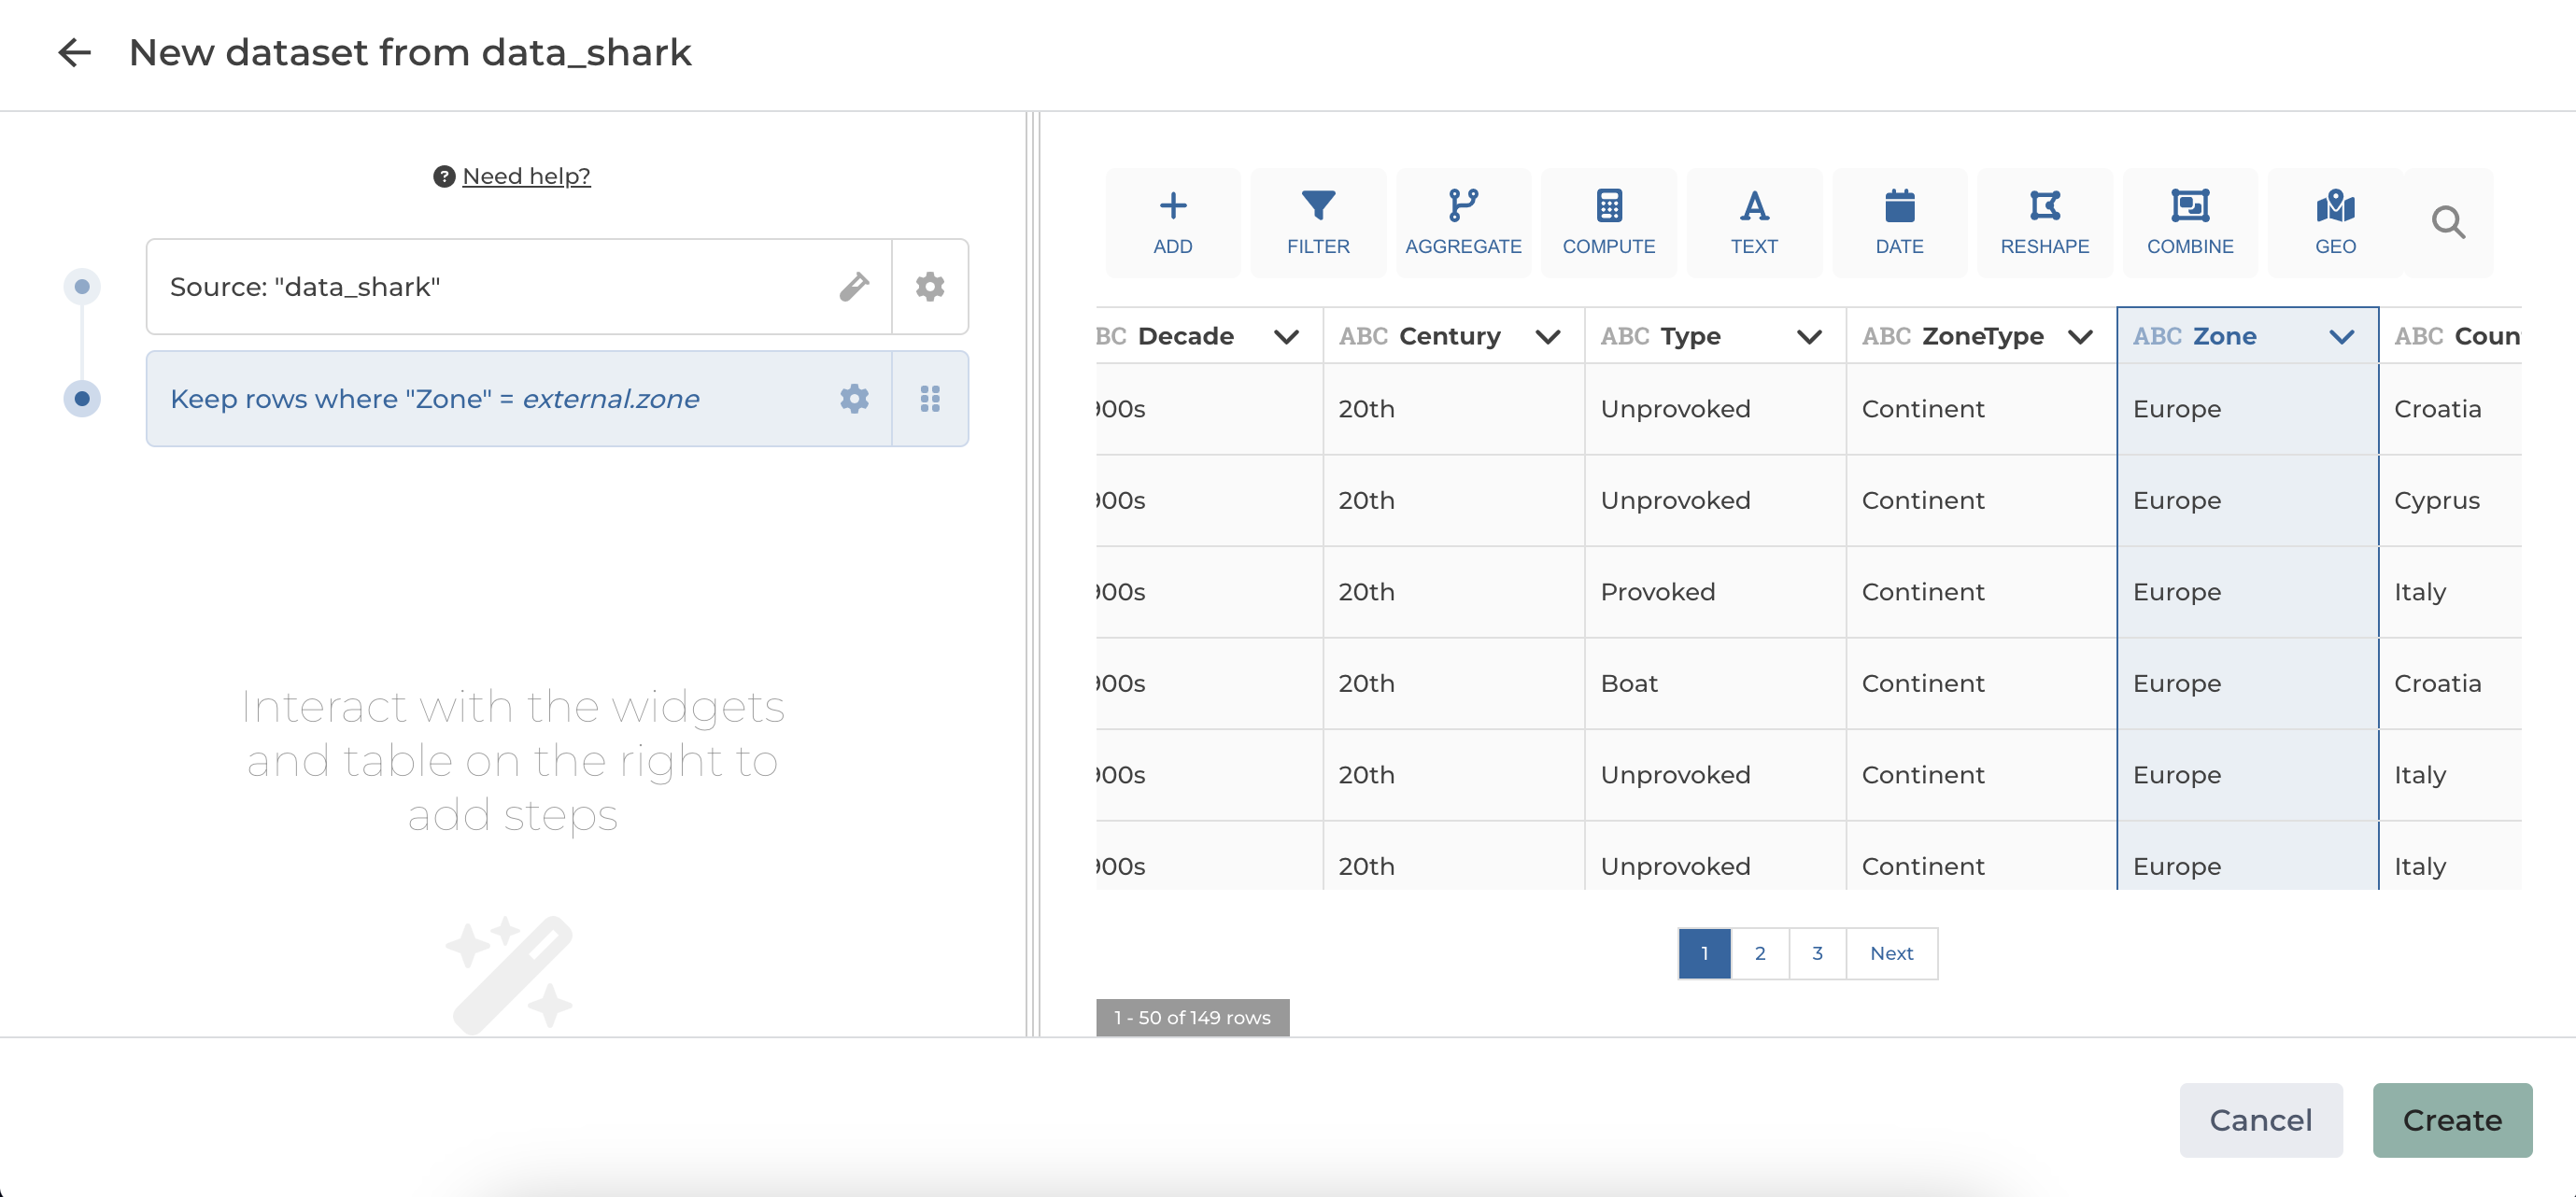Open the GEO map tool
The image size is (2576, 1197).
pyautogui.click(x=2334, y=222)
